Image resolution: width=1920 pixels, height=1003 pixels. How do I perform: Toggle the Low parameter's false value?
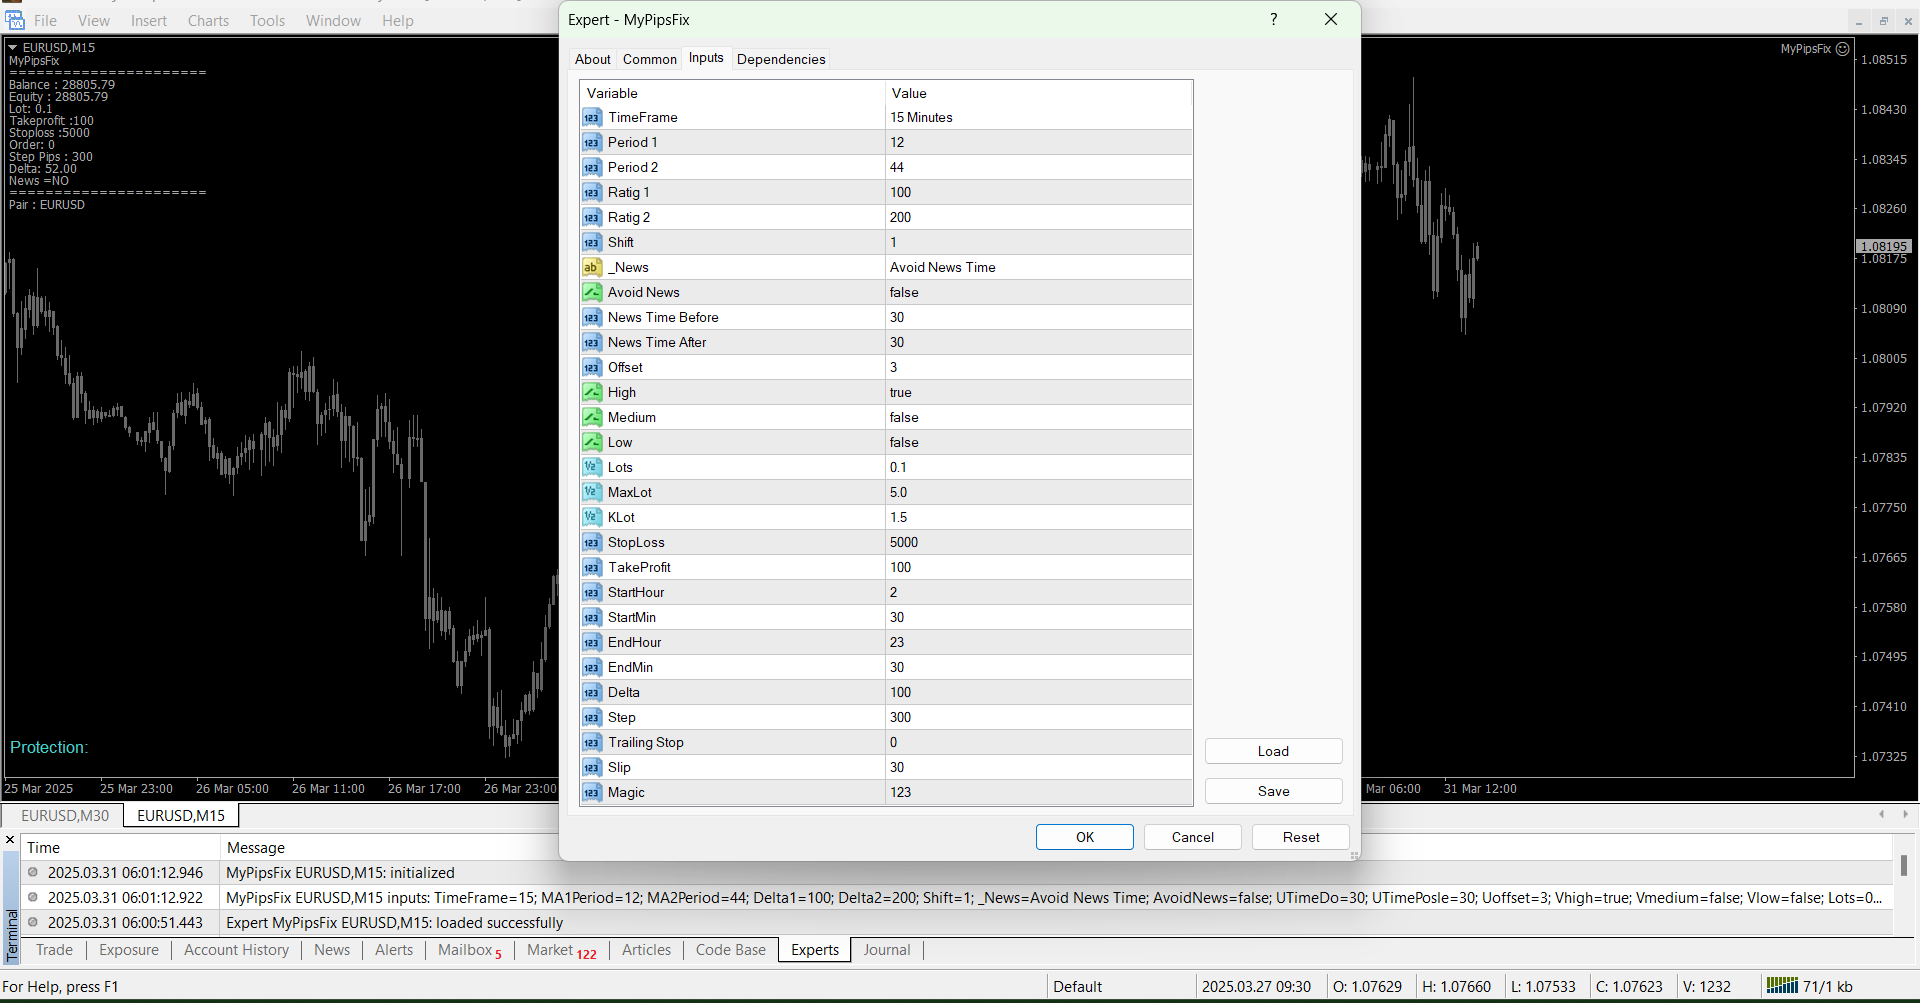click(x=1037, y=443)
